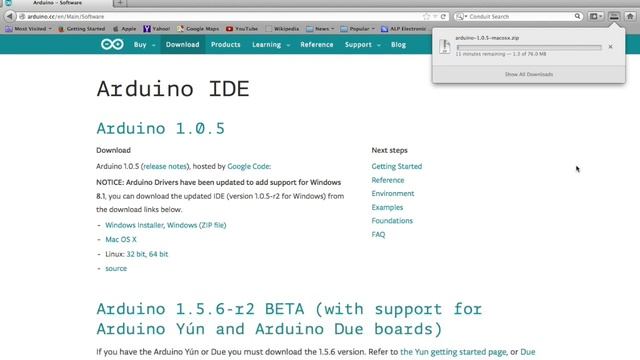640x360 pixels.
Task: Open the FAQ link
Action: [378, 234]
